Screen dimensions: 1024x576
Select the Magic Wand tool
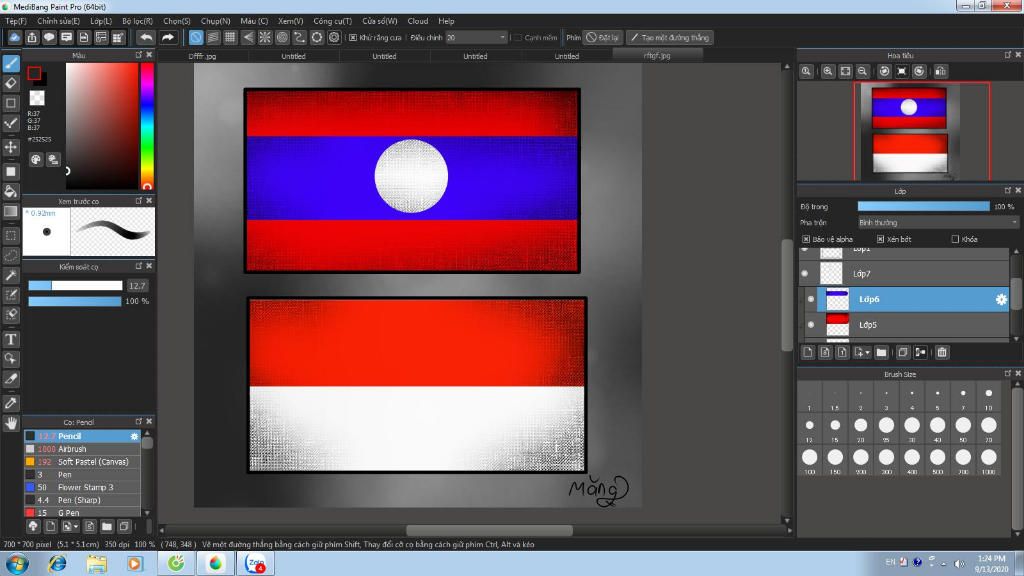pos(11,276)
